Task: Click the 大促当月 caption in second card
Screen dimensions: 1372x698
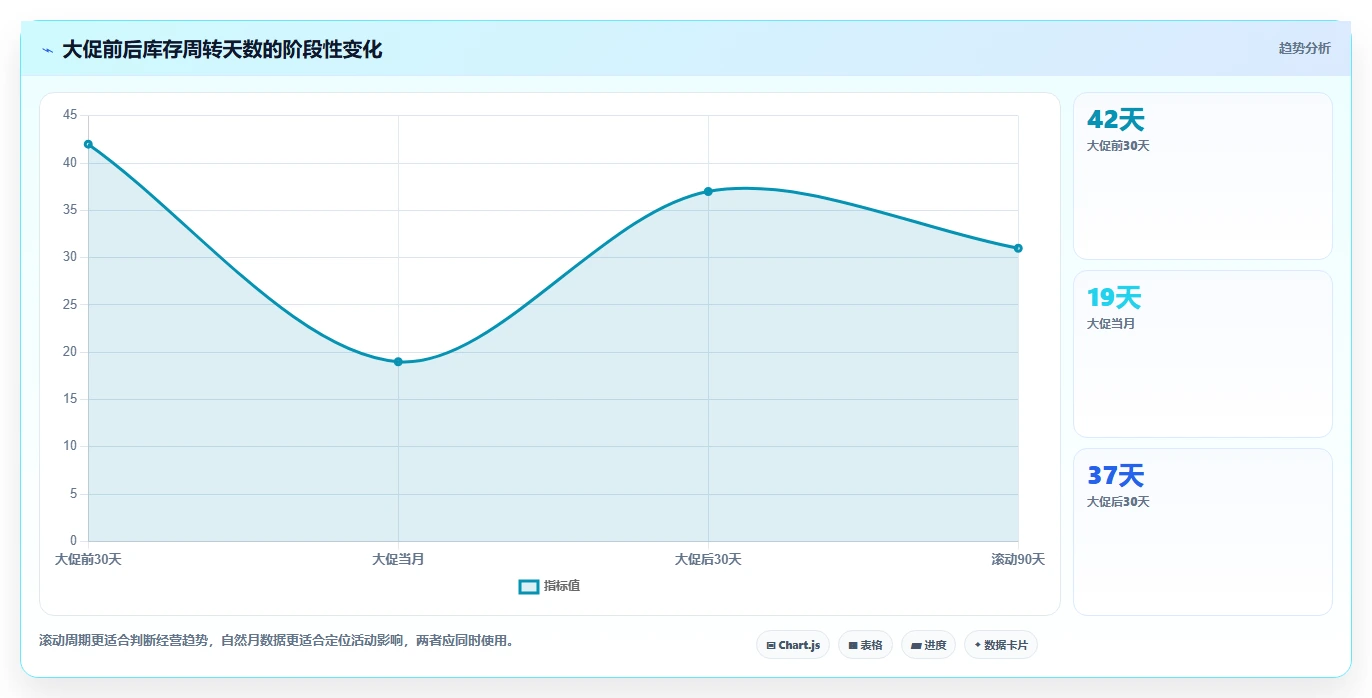Action: (1111, 324)
